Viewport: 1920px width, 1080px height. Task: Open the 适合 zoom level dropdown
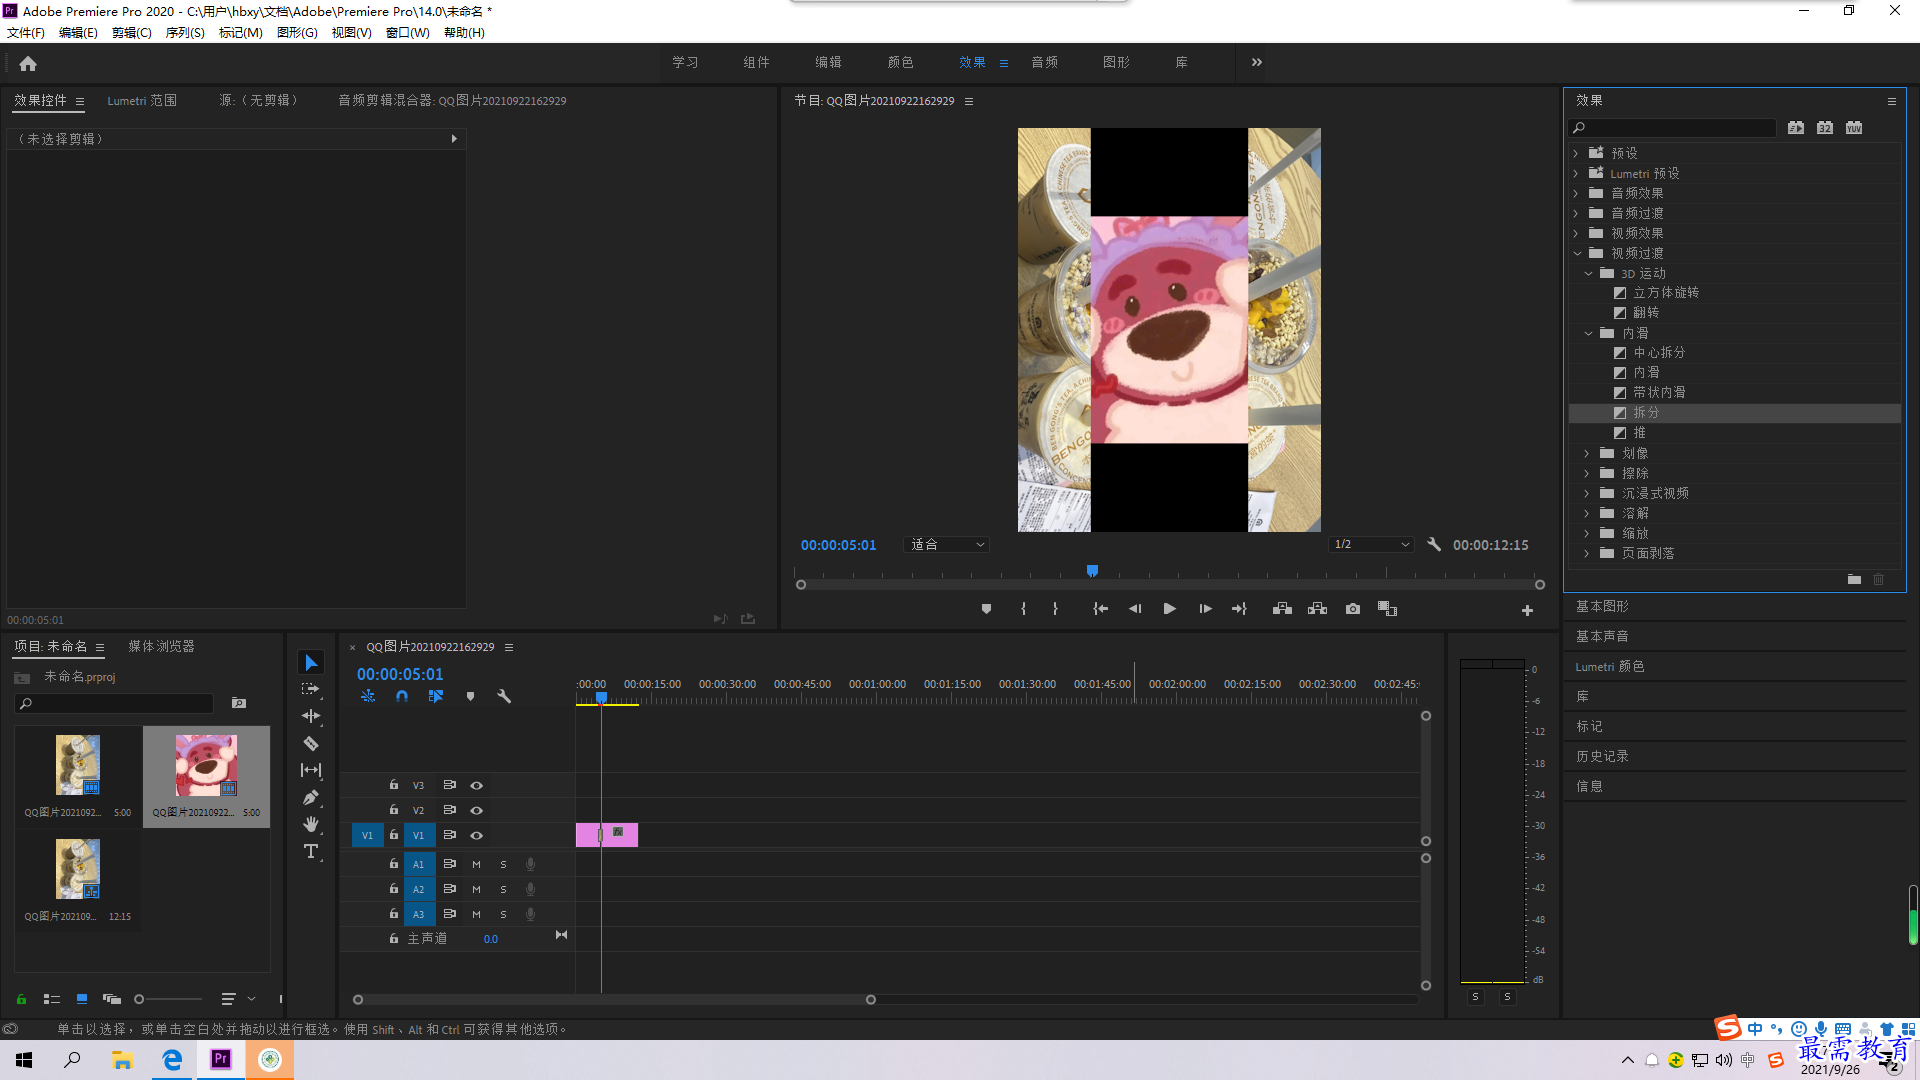(x=946, y=545)
